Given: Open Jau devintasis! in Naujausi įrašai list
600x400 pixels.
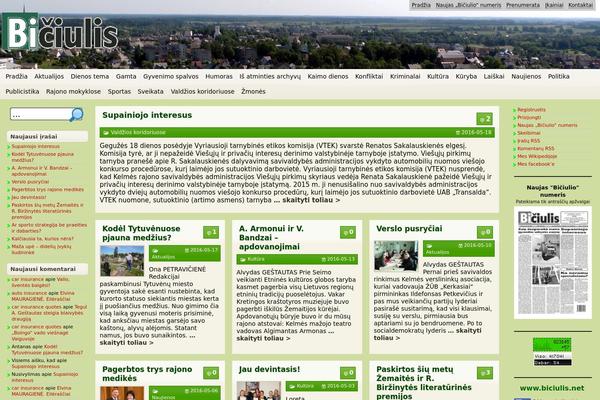Looking at the screenshot, I should [29, 197].
